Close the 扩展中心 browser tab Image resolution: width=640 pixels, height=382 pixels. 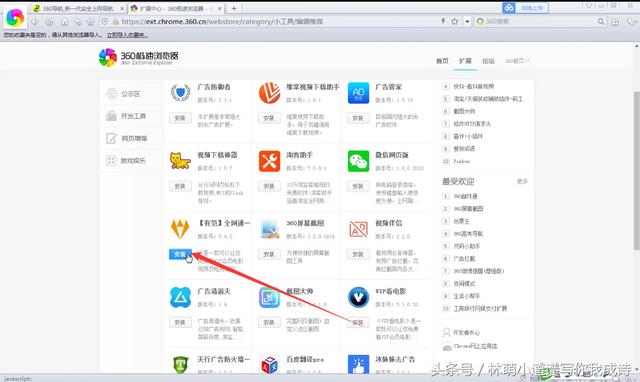point(220,8)
